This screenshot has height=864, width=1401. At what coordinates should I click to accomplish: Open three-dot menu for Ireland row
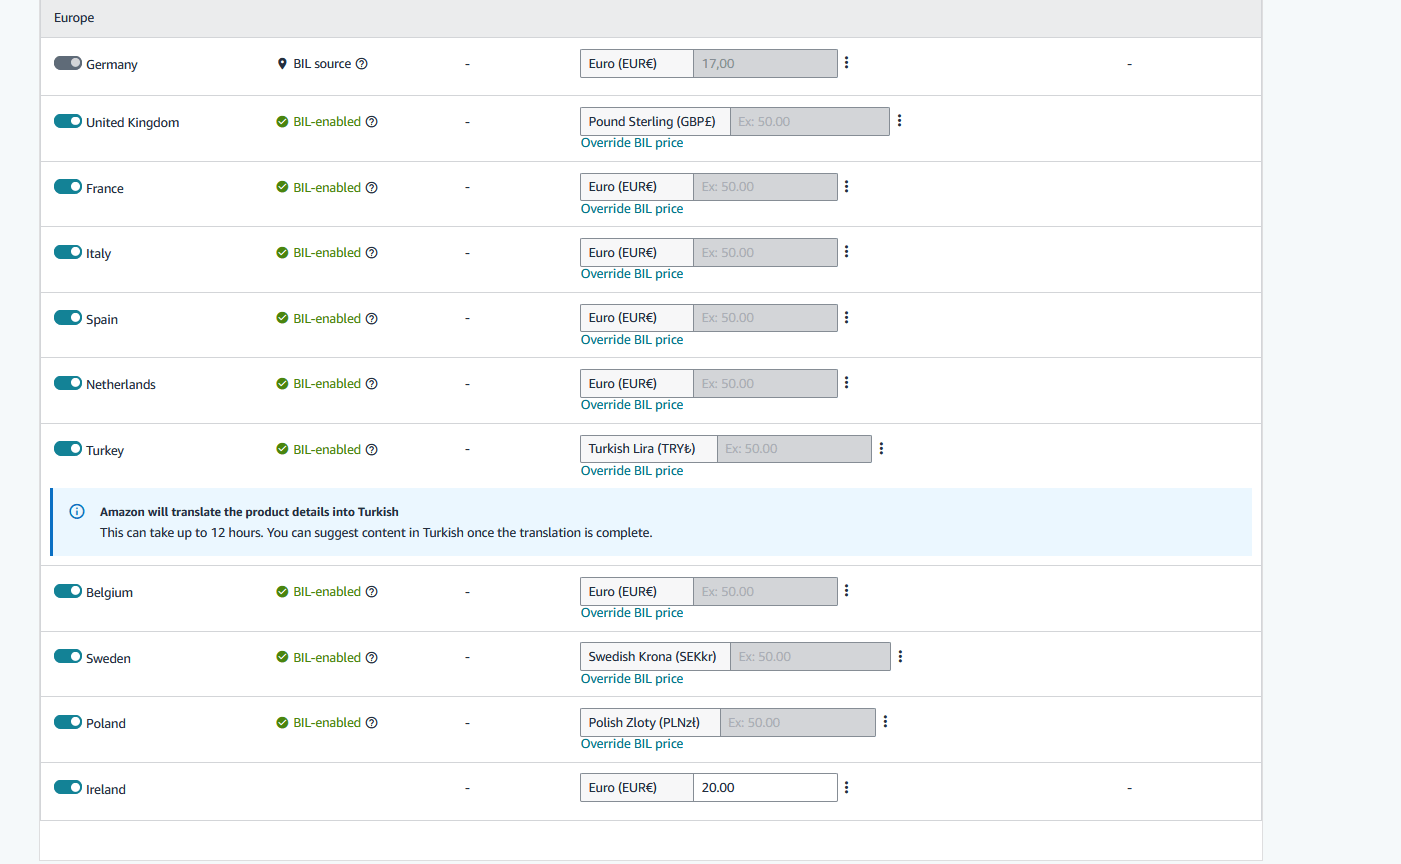coord(846,788)
